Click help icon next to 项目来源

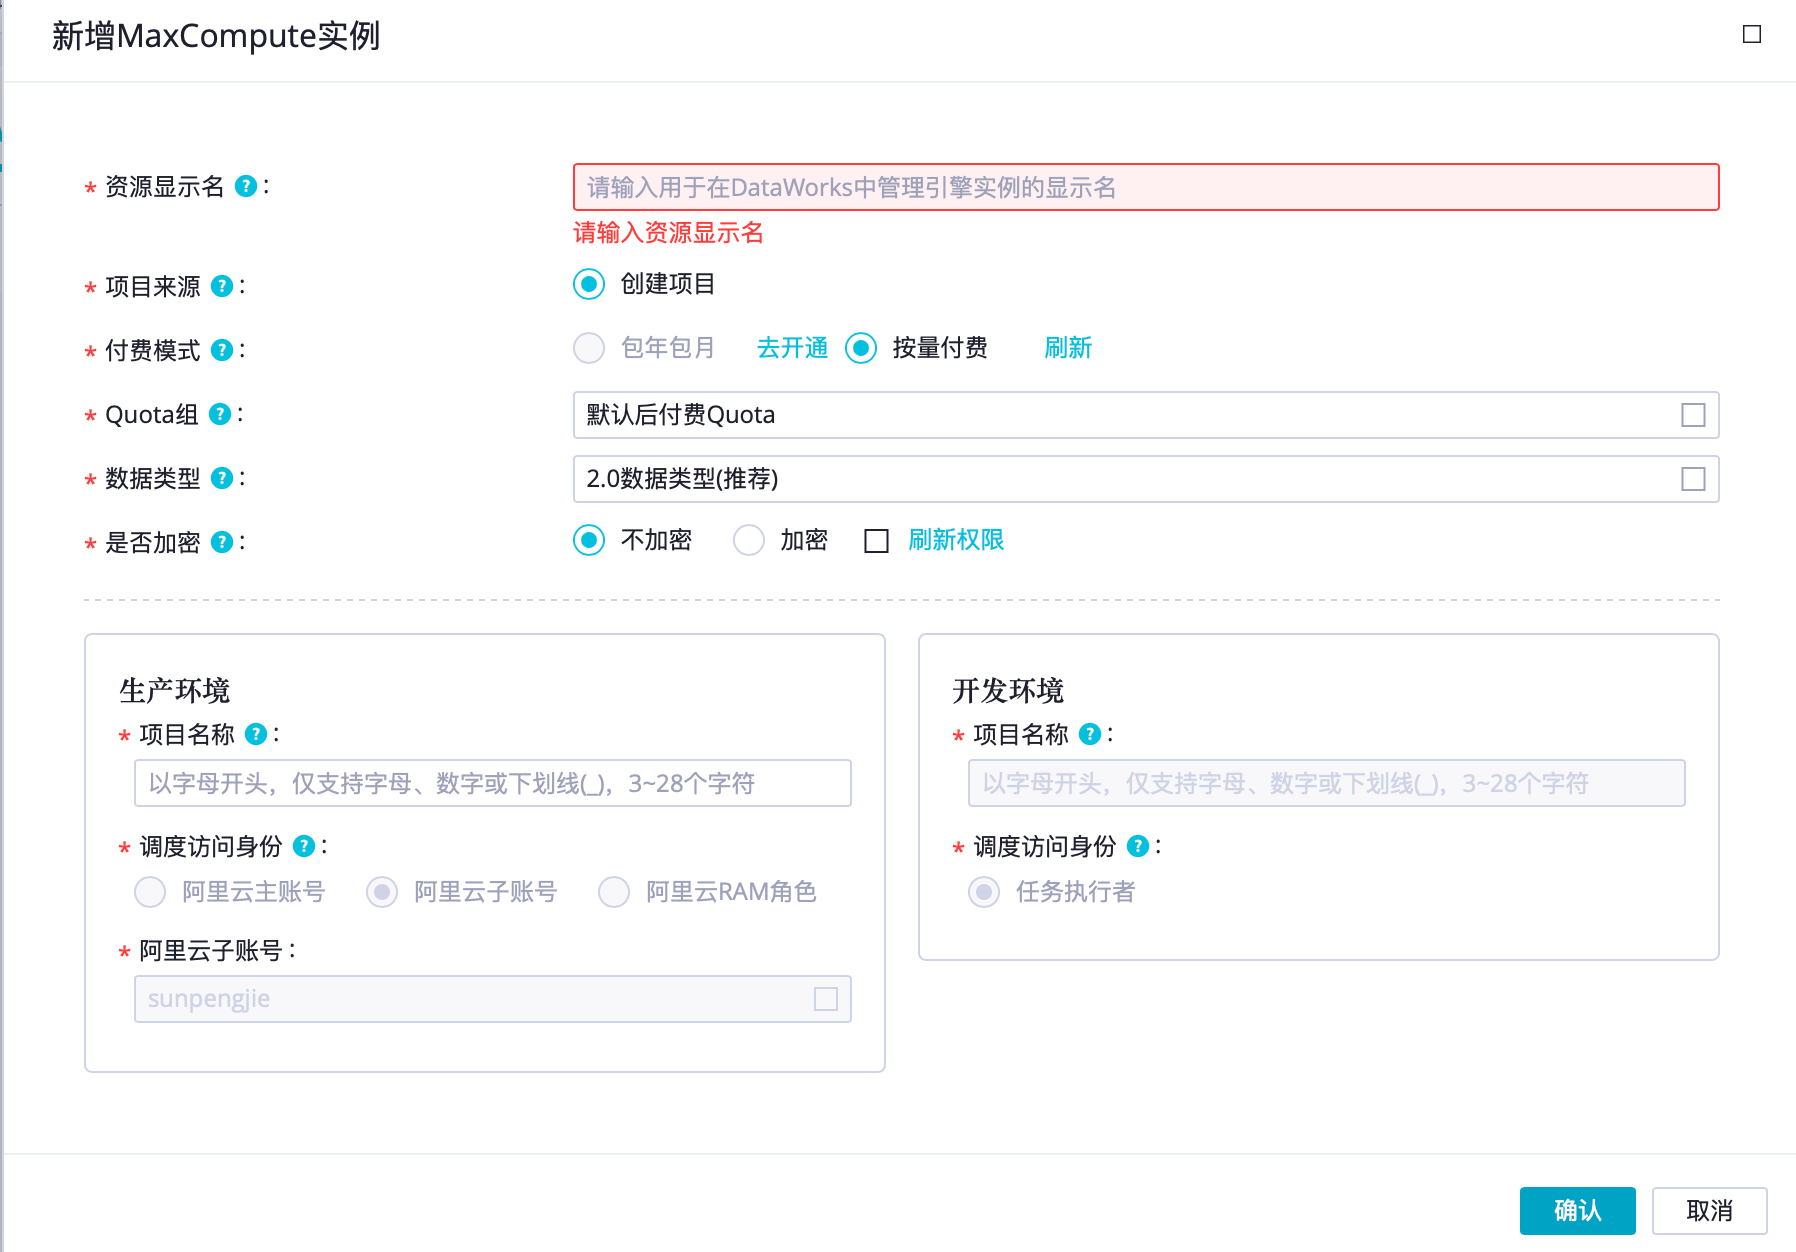(222, 286)
